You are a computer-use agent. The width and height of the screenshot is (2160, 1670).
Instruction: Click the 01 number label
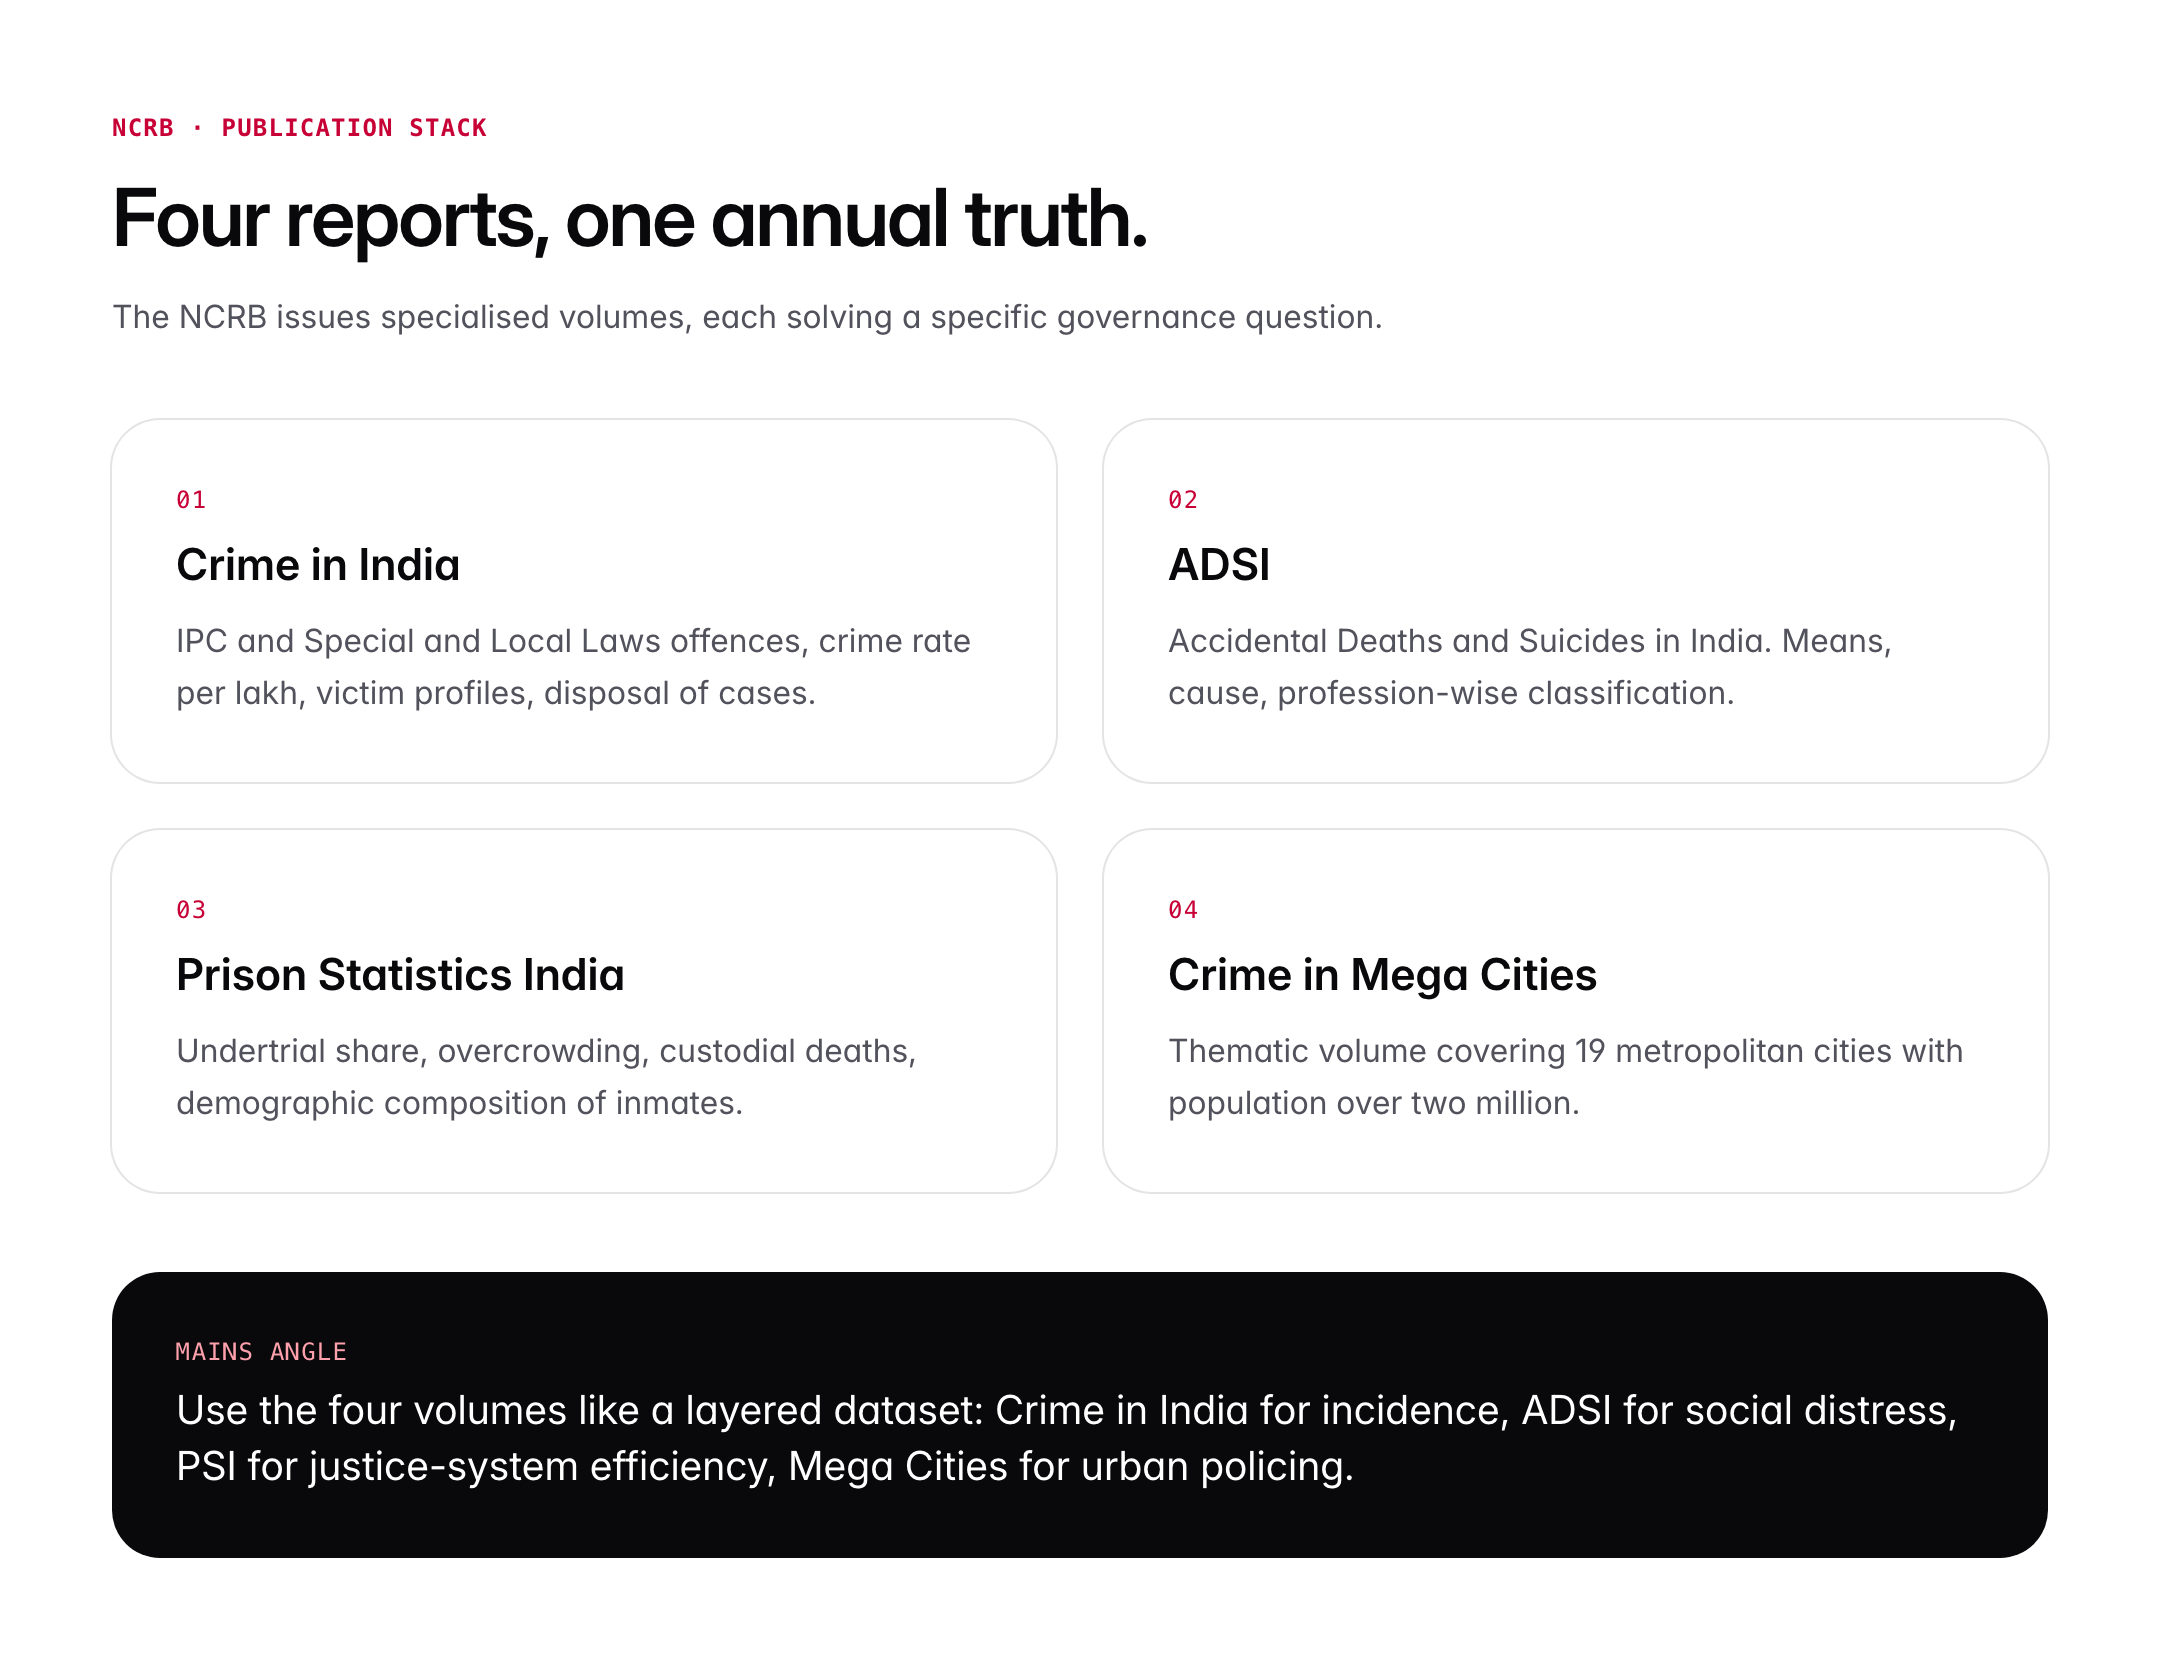pyautogui.click(x=191, y=500)
